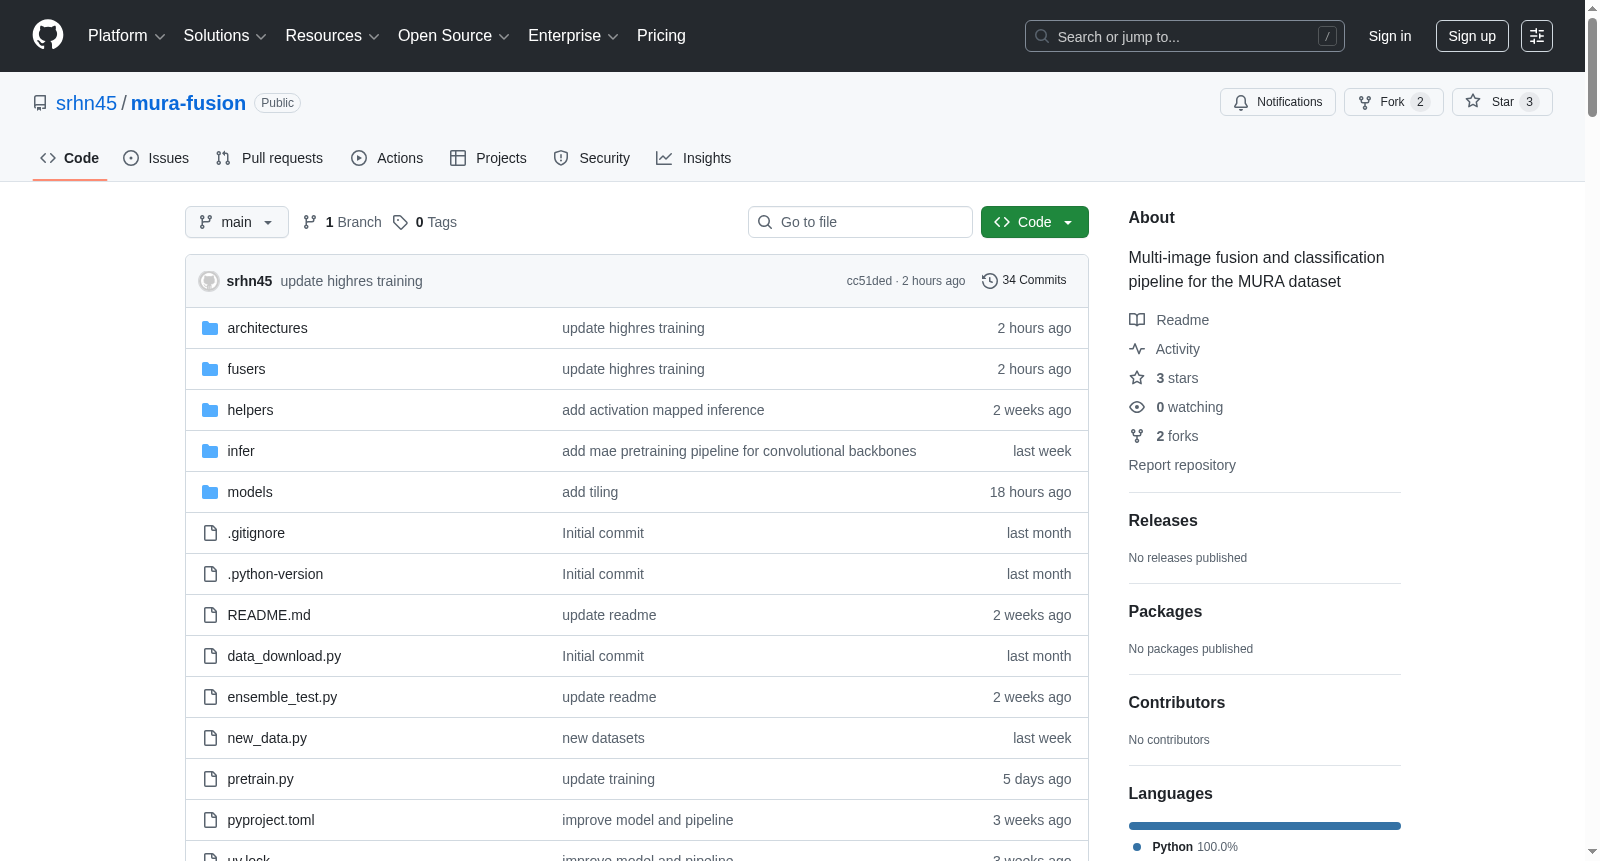Switch to the Projects tab
Screen dimensions: 1600x861
click(x=488, y=158)
